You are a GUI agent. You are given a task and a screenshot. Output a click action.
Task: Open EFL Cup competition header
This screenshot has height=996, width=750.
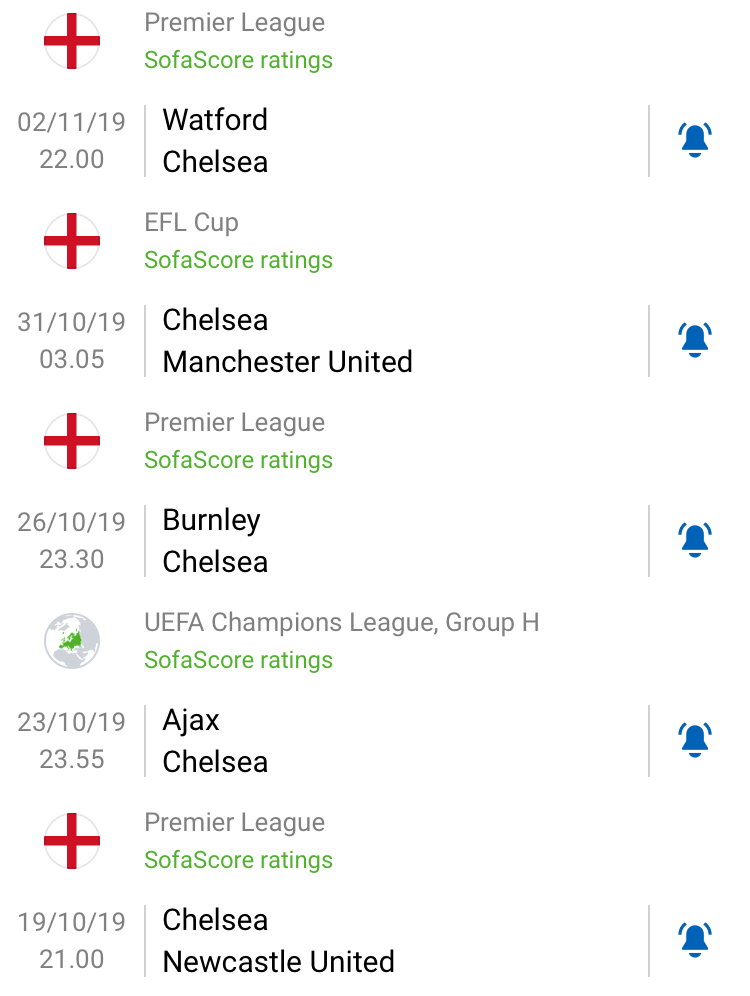pyautogui.click(x=191, y=222)
